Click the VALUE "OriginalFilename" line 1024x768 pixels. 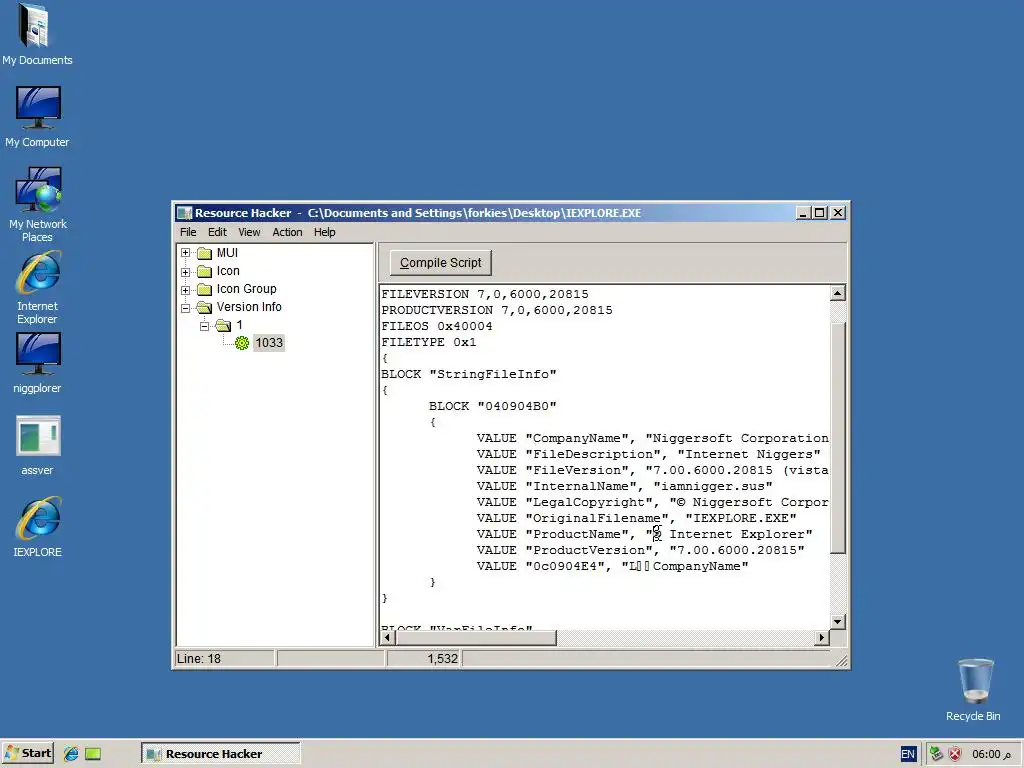point(637,519)
